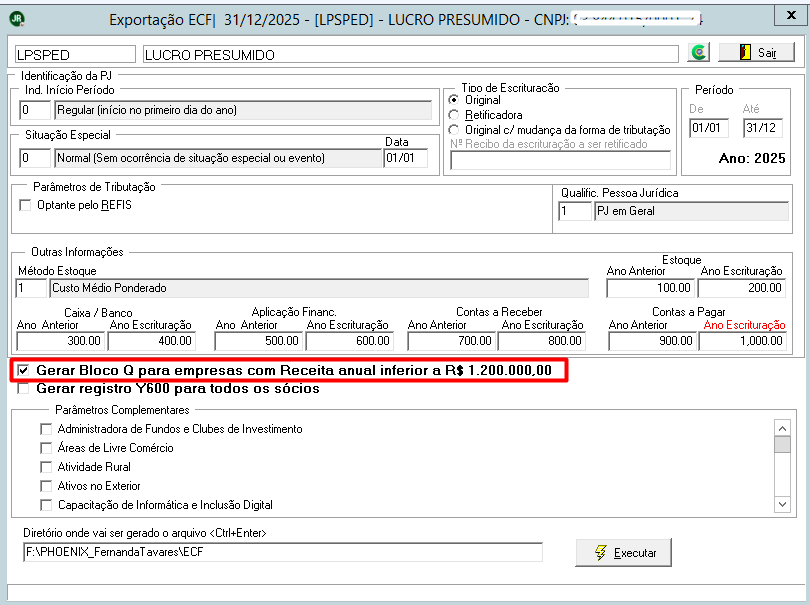Click the Nº Recibo da escrituração field

[560, 160]
